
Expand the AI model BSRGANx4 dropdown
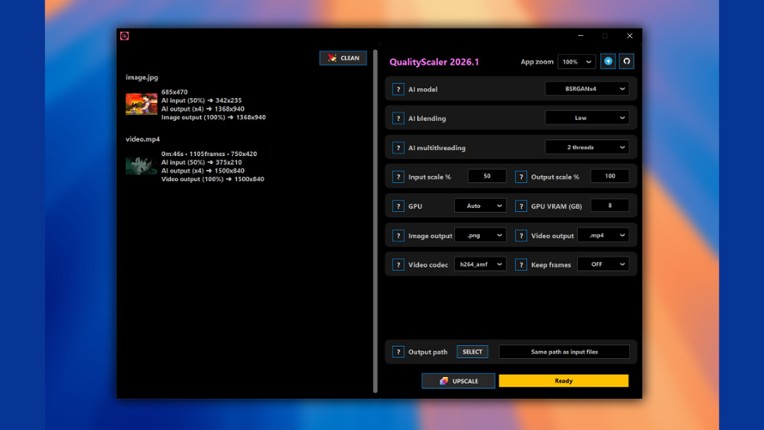[x=587, y=89]
